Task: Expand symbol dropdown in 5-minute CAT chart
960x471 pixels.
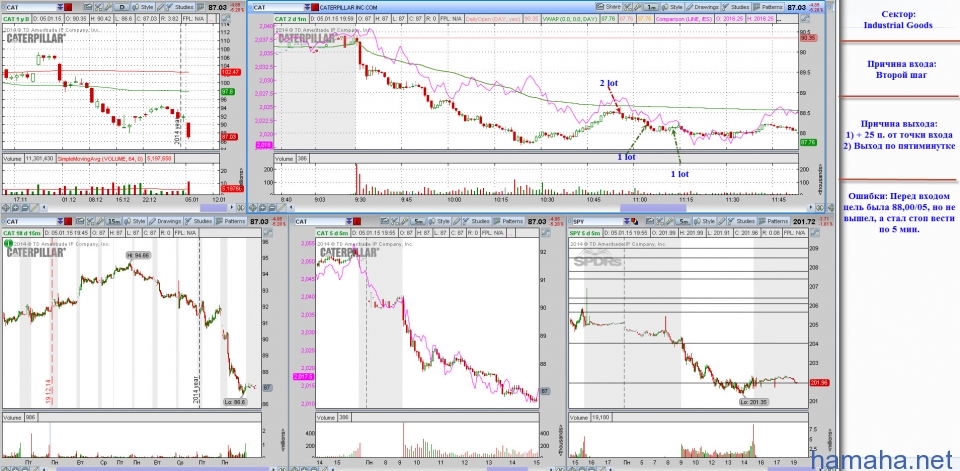Action: [x=349, y=221]
